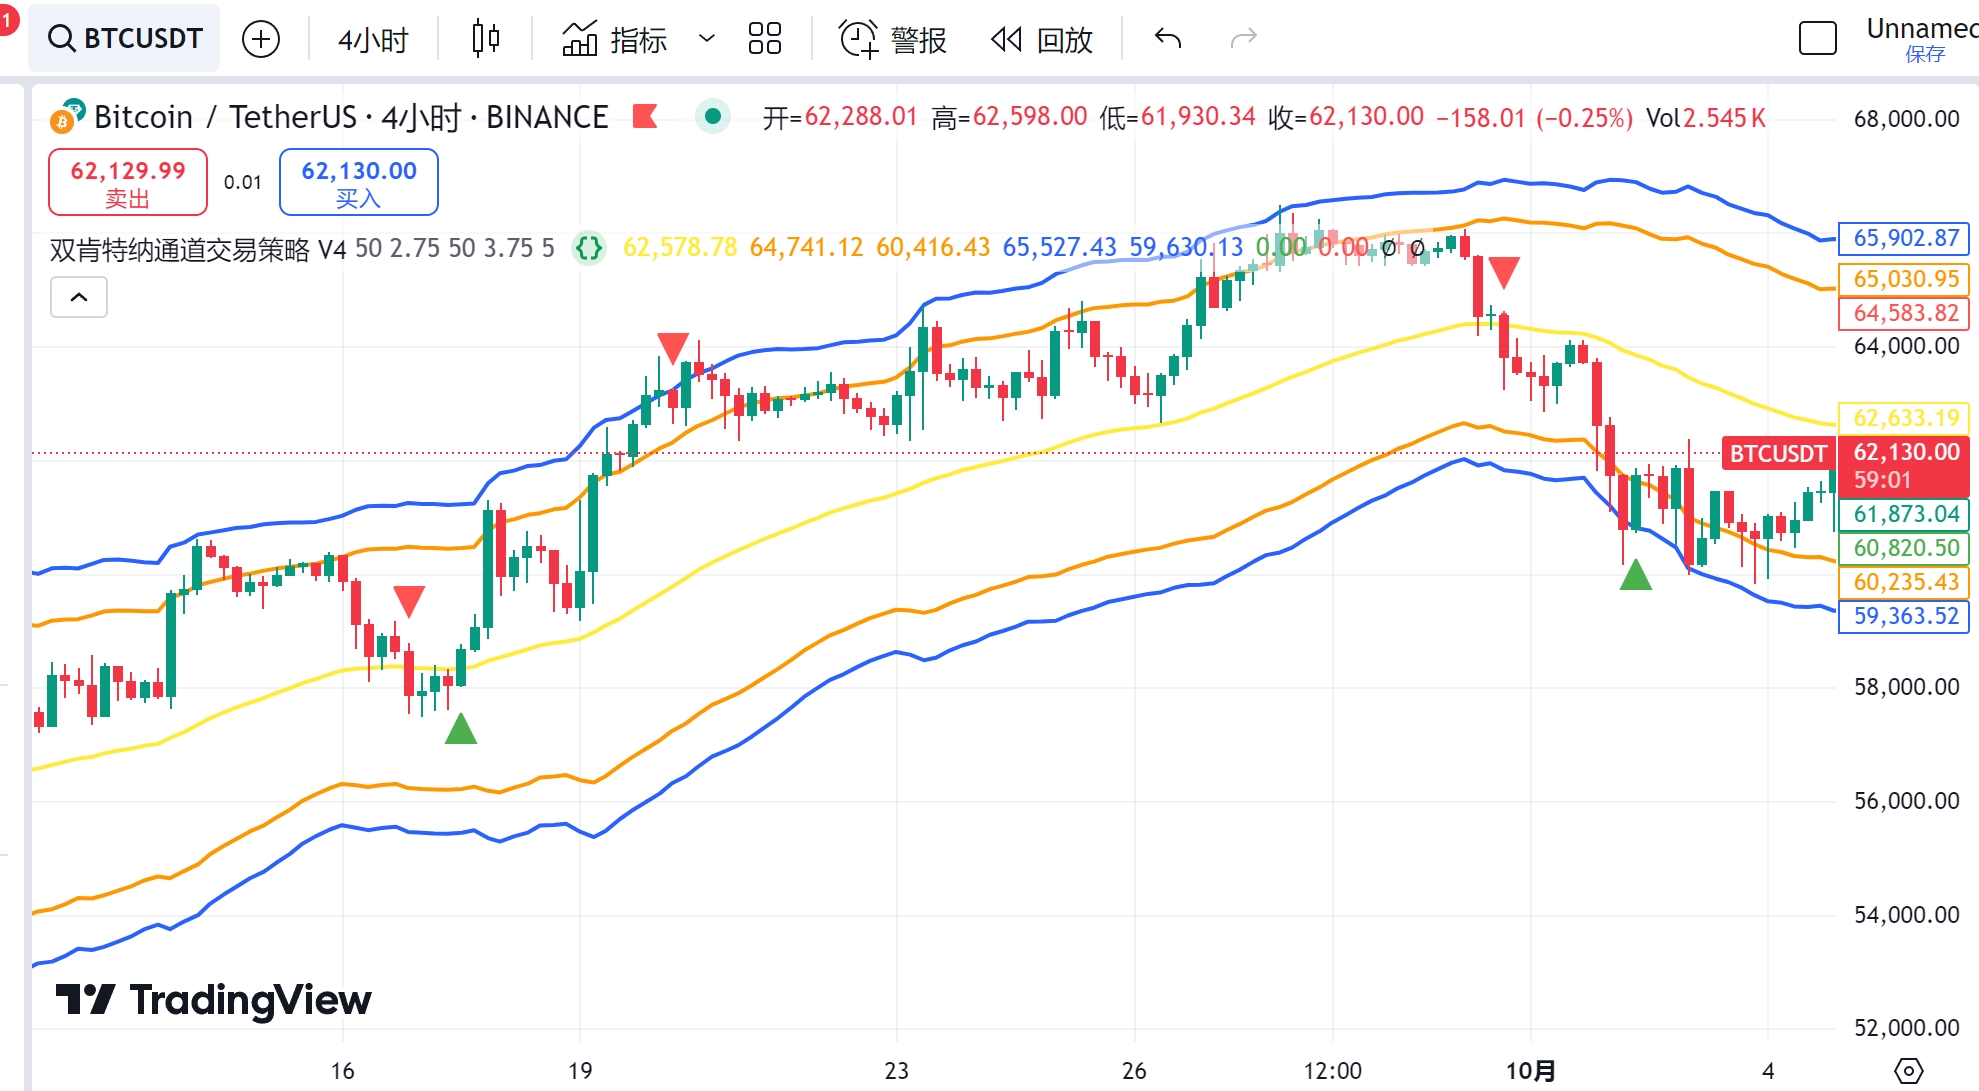
Task: Select the 4小时 timeframe interval
Action: pyautogui.click(x=373, y=39)
